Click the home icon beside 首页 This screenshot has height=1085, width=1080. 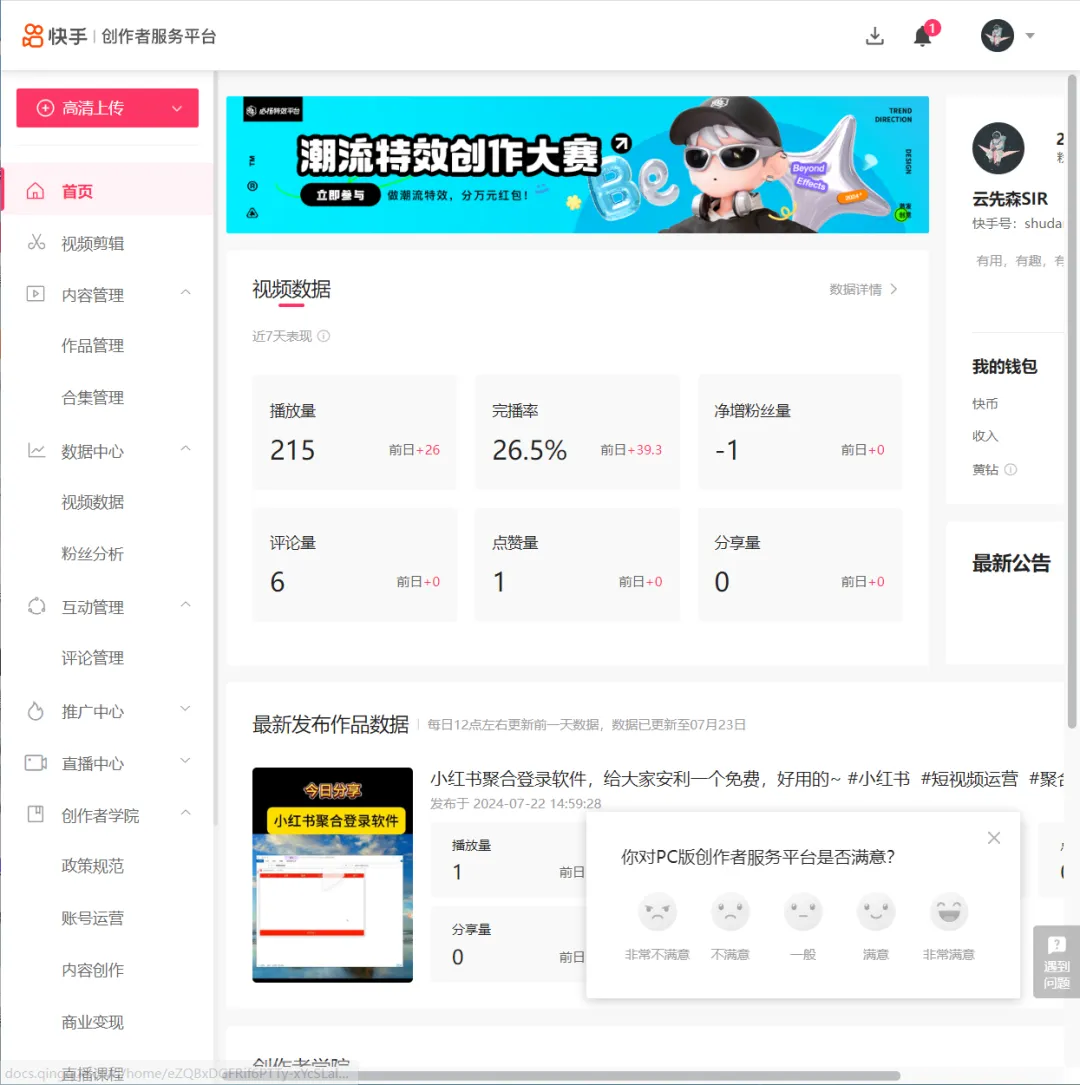click(35, 191)
